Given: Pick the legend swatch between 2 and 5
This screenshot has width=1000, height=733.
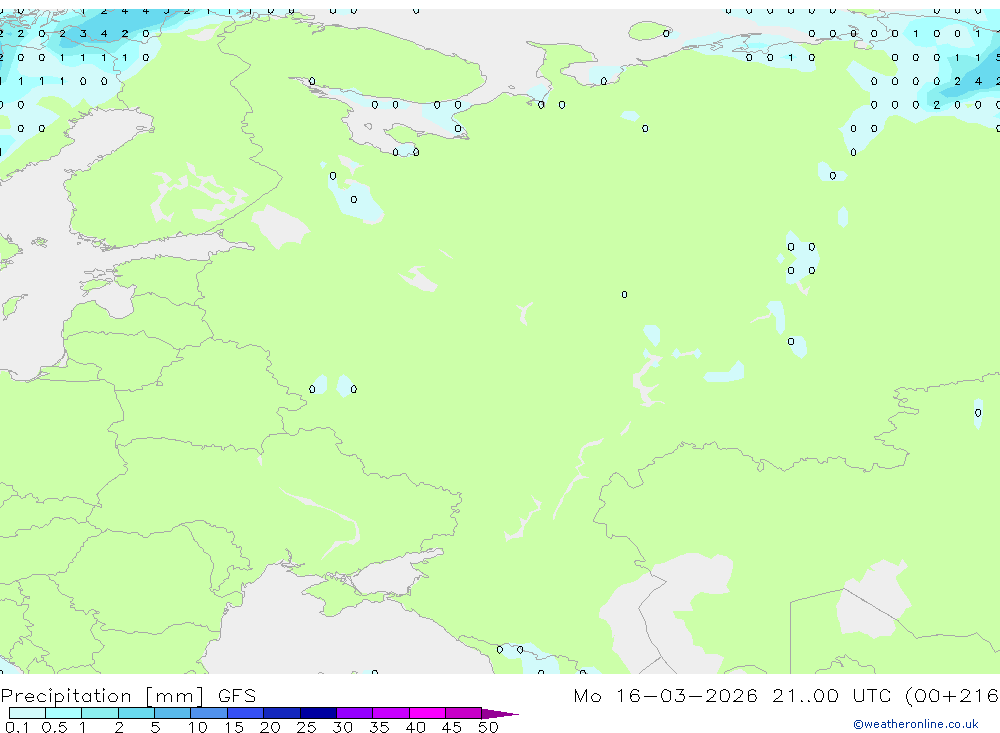Looking at the screenshot, I should [x=136, y=713].
